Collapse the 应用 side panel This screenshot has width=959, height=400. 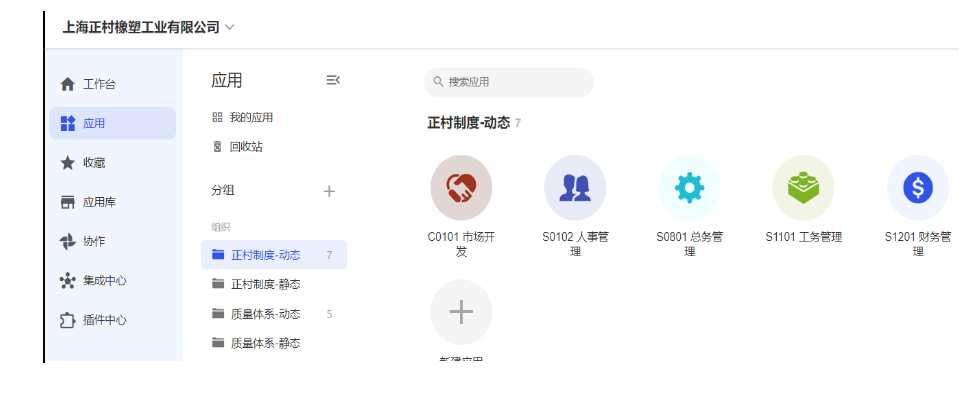point(333,80)
